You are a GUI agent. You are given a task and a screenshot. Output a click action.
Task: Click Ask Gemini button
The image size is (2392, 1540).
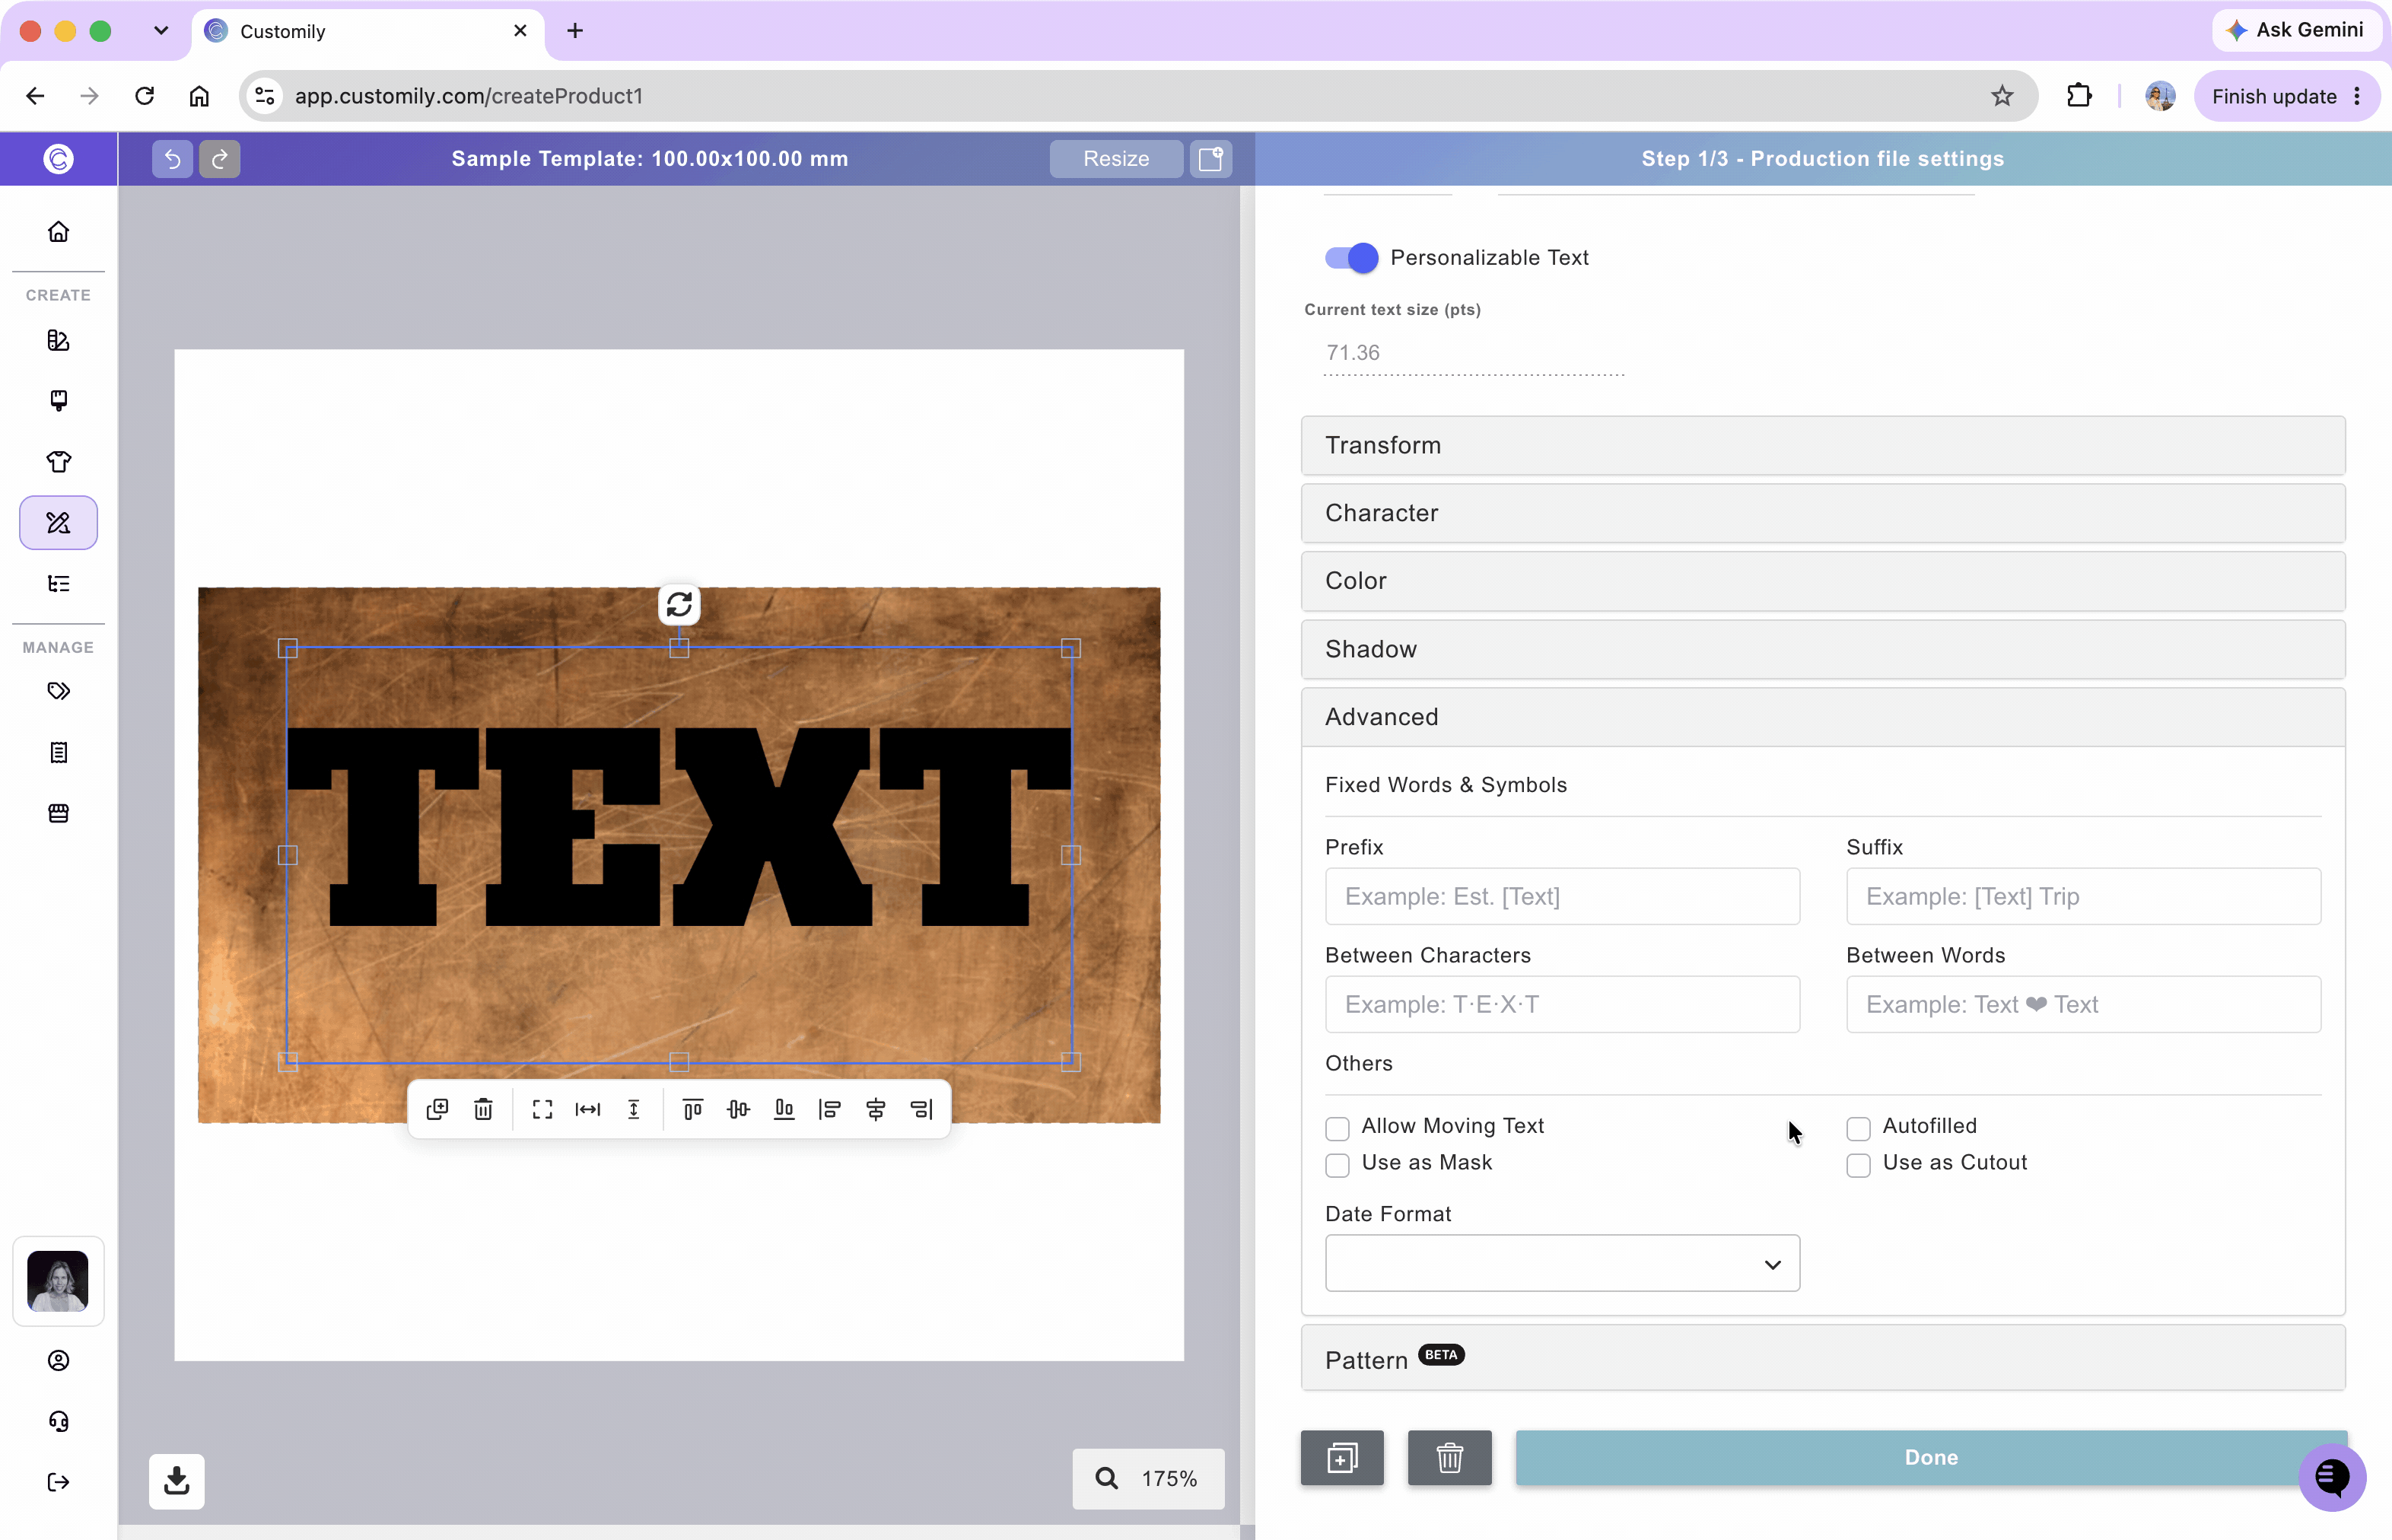click(x=2295, y=30)
